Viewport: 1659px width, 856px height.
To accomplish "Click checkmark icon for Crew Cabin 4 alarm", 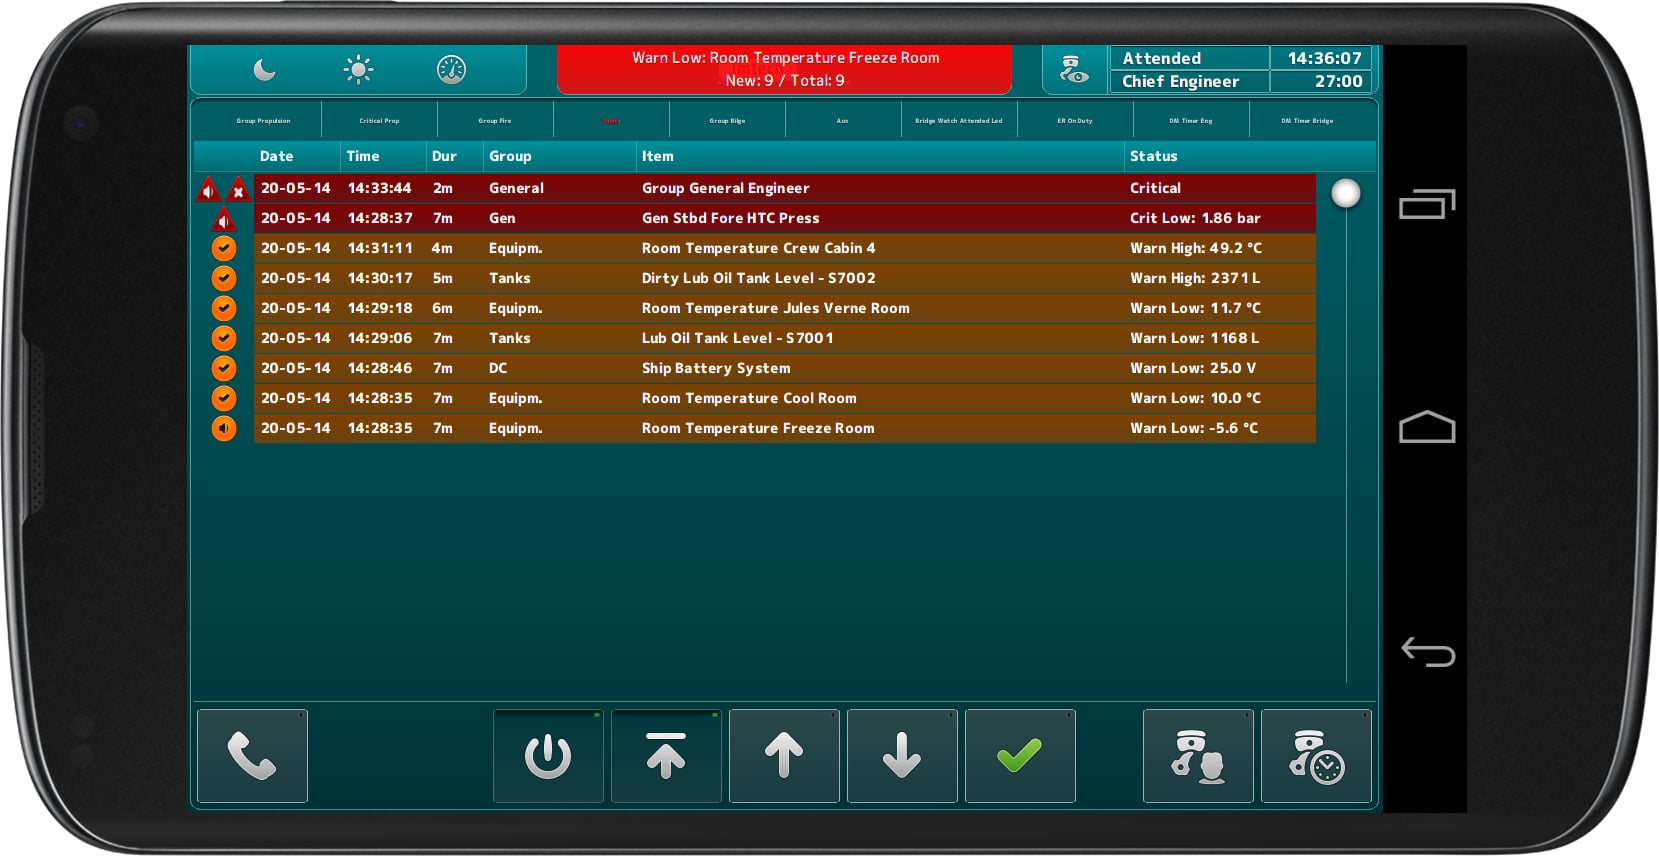I will pos(224,248).
